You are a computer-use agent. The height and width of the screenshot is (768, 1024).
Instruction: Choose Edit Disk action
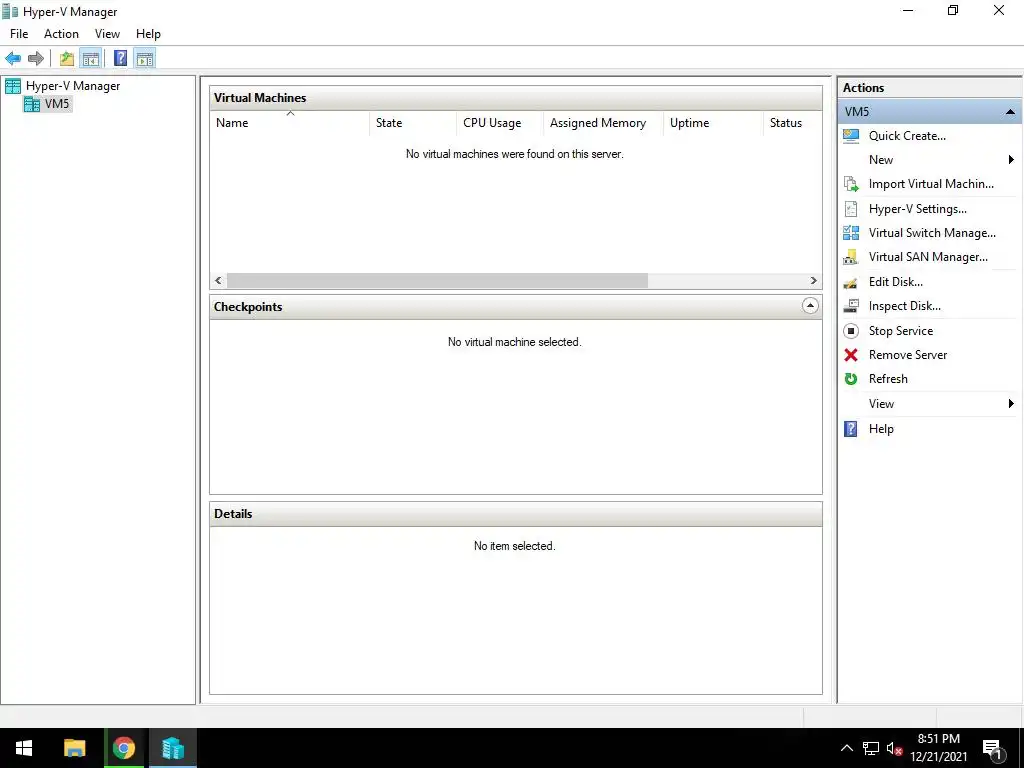895,282
